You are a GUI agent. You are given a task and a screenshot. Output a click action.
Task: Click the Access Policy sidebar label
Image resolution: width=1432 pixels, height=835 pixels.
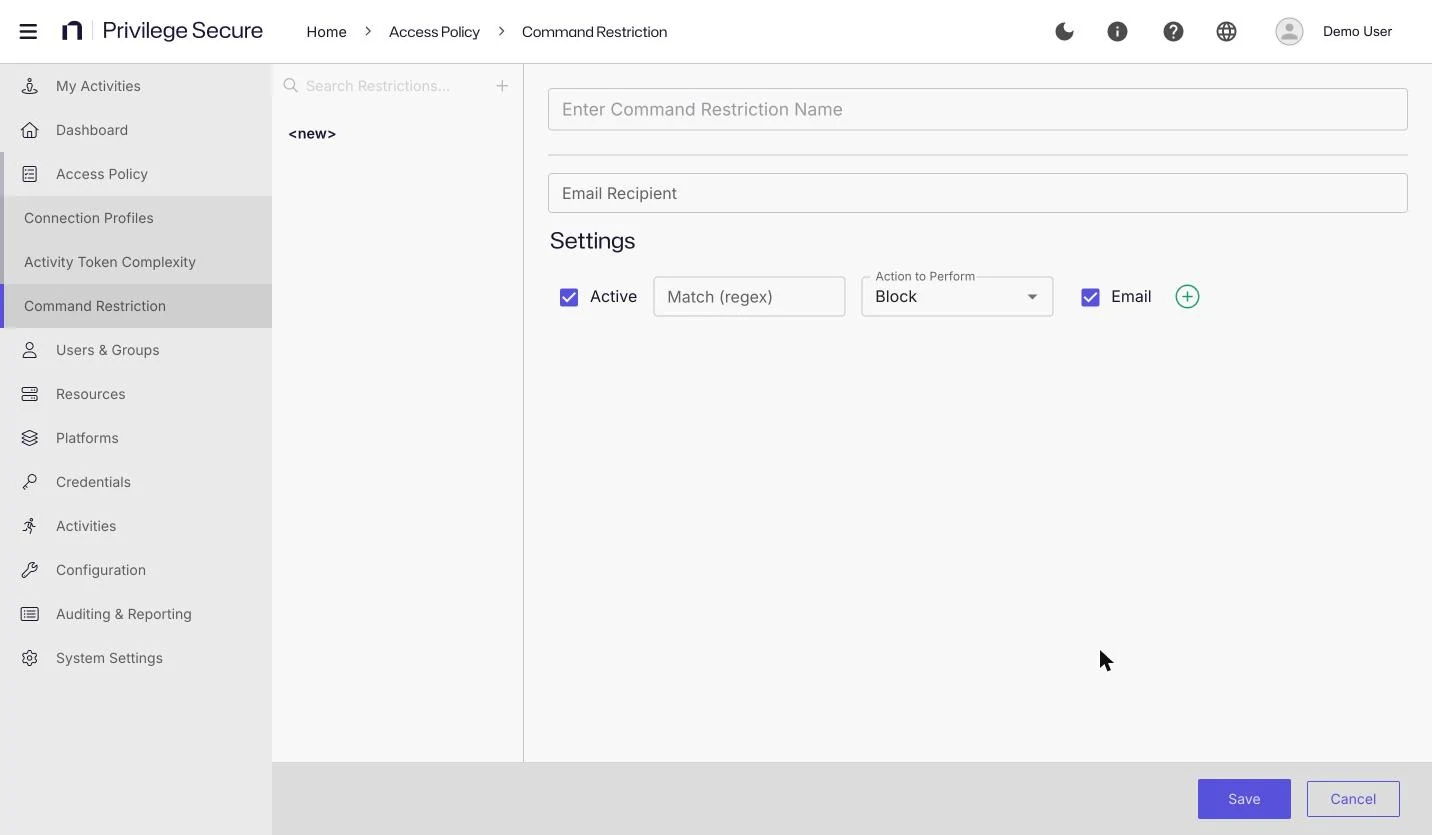pos(102,174)
